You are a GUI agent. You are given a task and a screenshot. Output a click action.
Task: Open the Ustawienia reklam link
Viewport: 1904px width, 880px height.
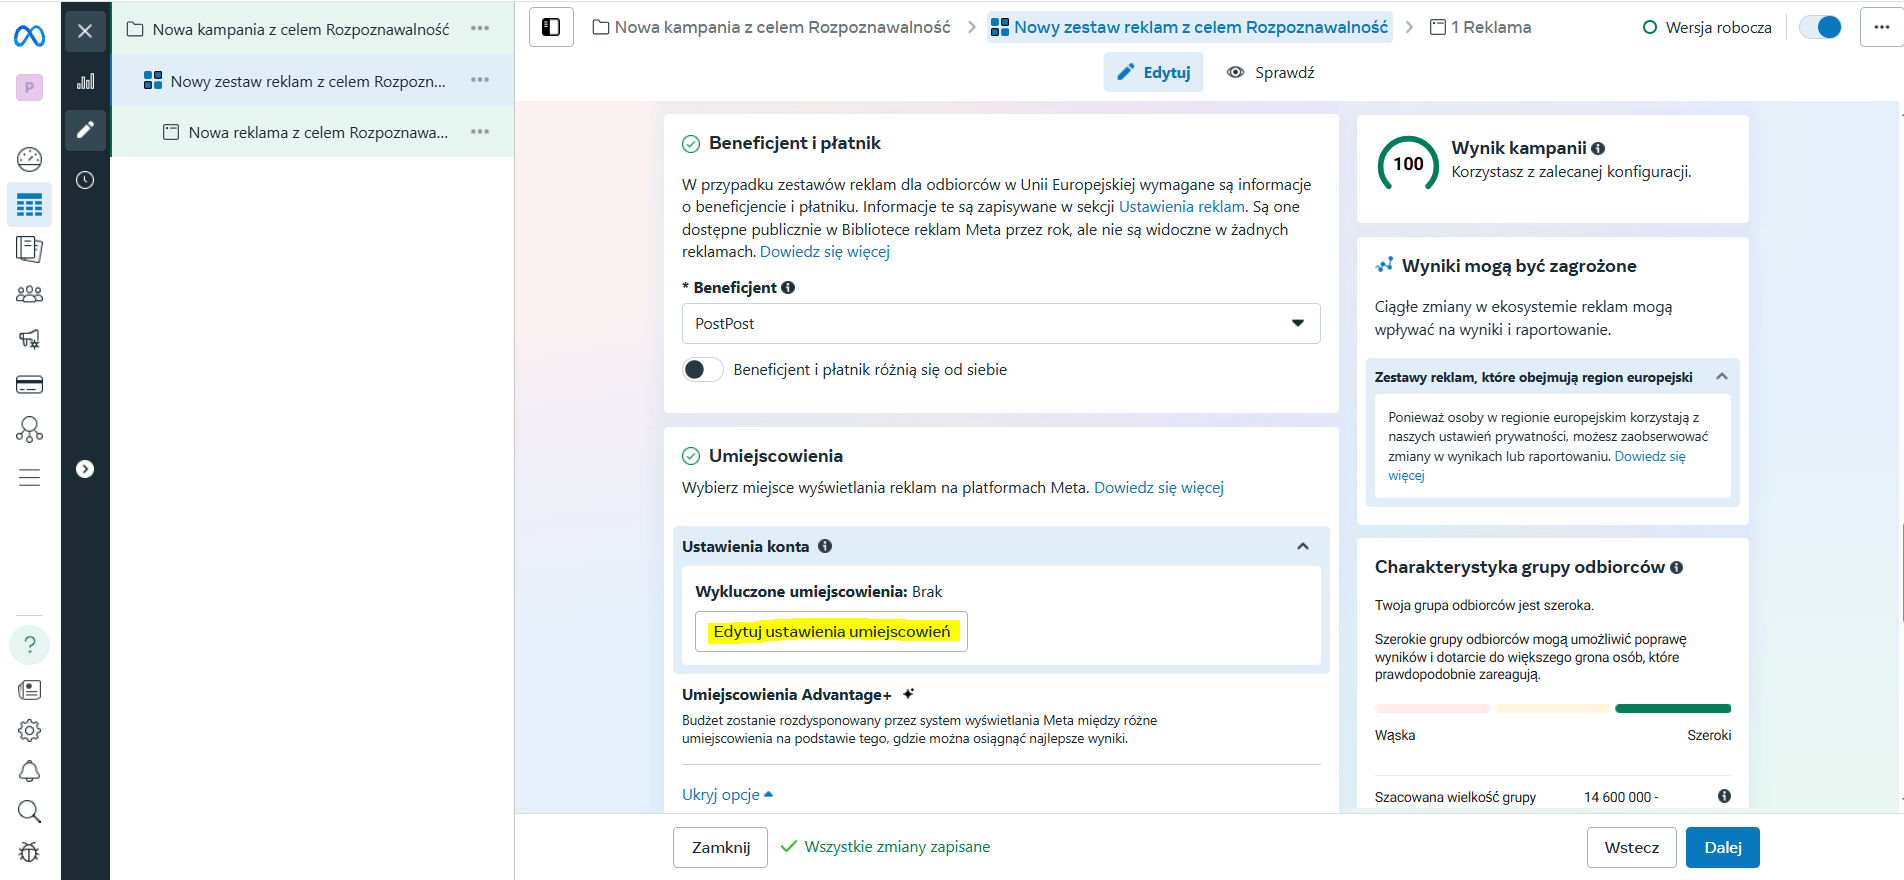pyautogui.click(x=1182, y=207)
